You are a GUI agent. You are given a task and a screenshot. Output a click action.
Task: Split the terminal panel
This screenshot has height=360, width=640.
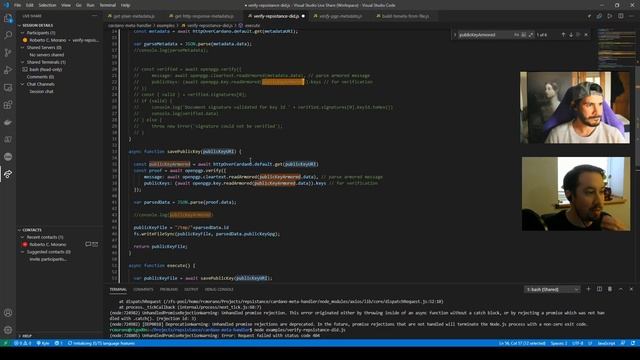point(599,289)
